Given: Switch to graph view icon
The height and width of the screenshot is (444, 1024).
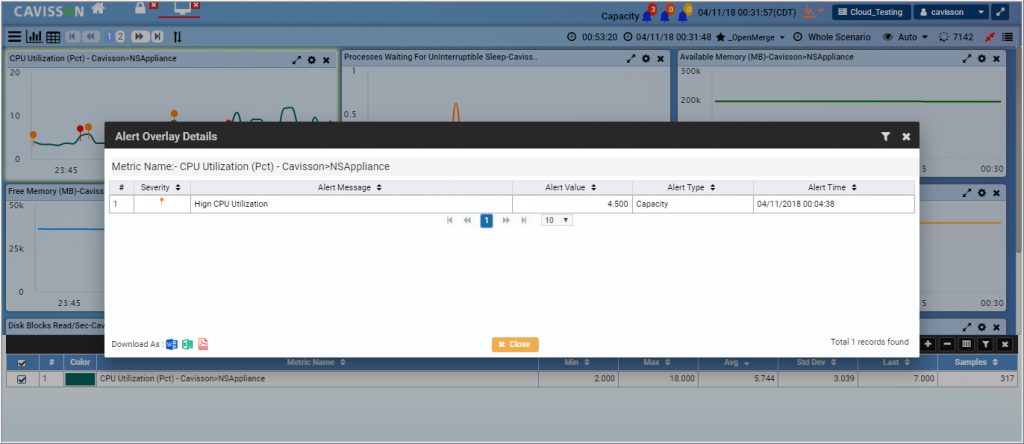Looking at the screenshot, I should [x=35, y=37].
